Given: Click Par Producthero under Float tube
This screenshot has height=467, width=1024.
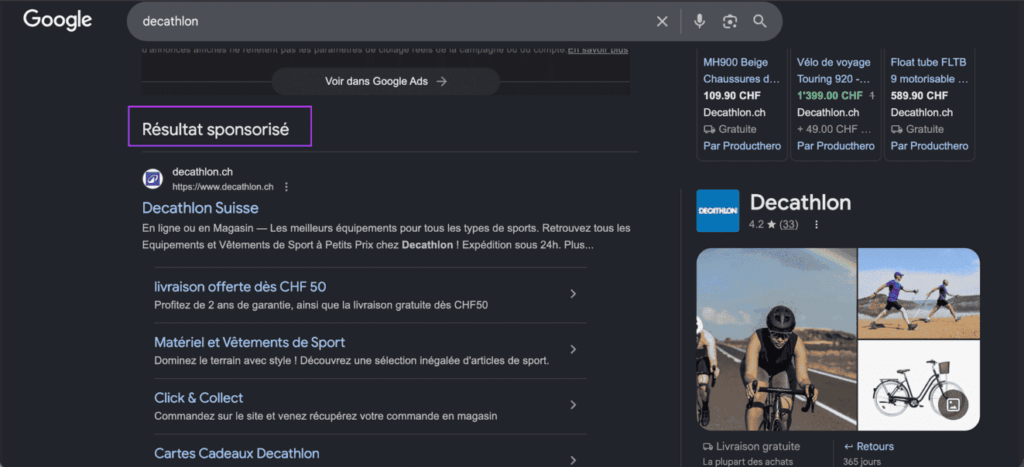Looking at the screenshot, I should coord(929,146).
